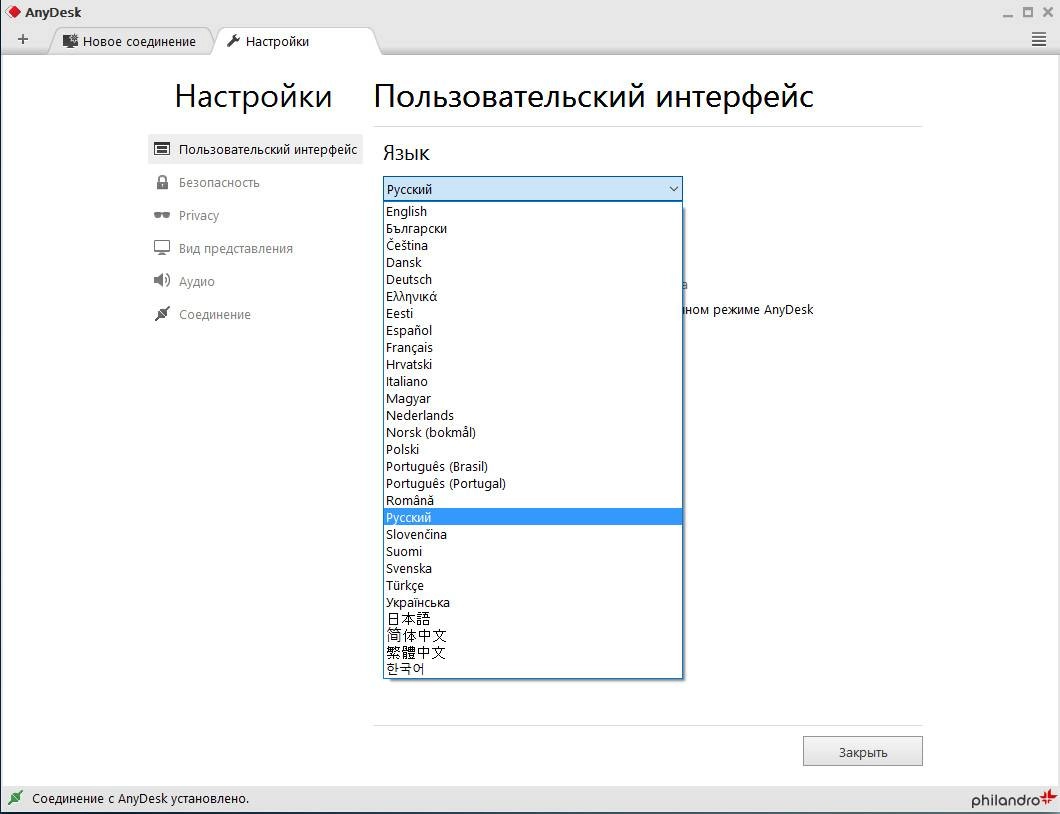Screen dimensions: 1060x814
Task: Choose Norsk (bokmål) language
Action: click(533, 432)
